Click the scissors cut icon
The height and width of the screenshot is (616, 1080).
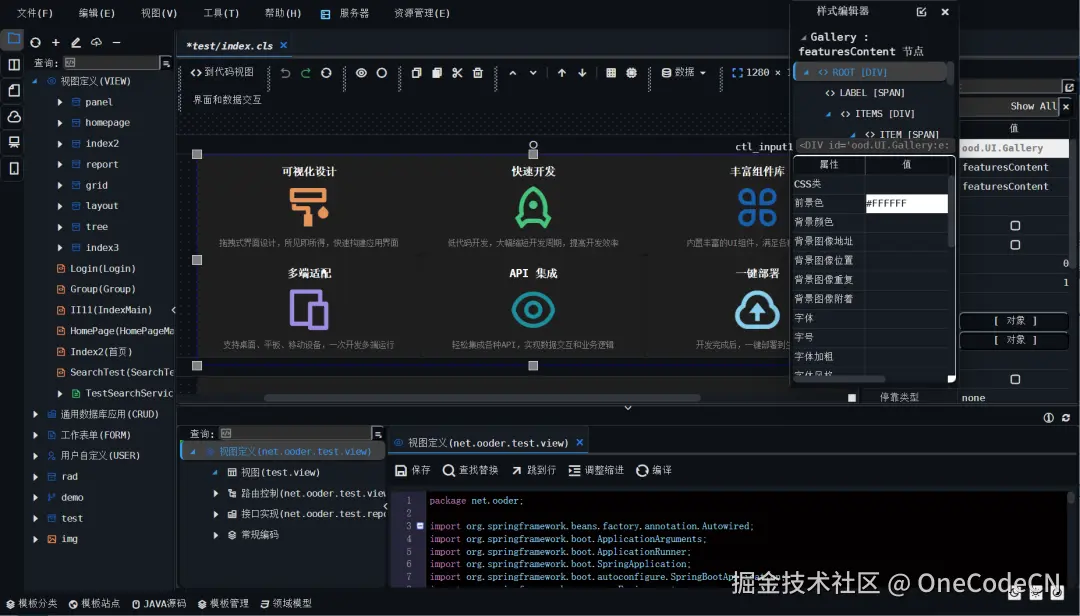[457, 73]
